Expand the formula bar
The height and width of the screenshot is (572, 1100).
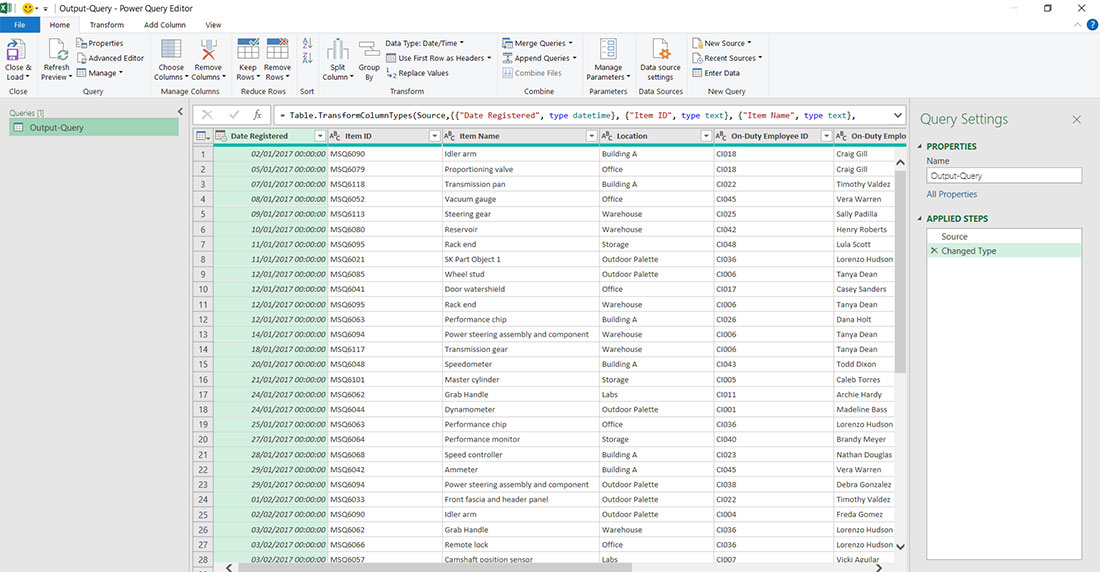[898, 115]
